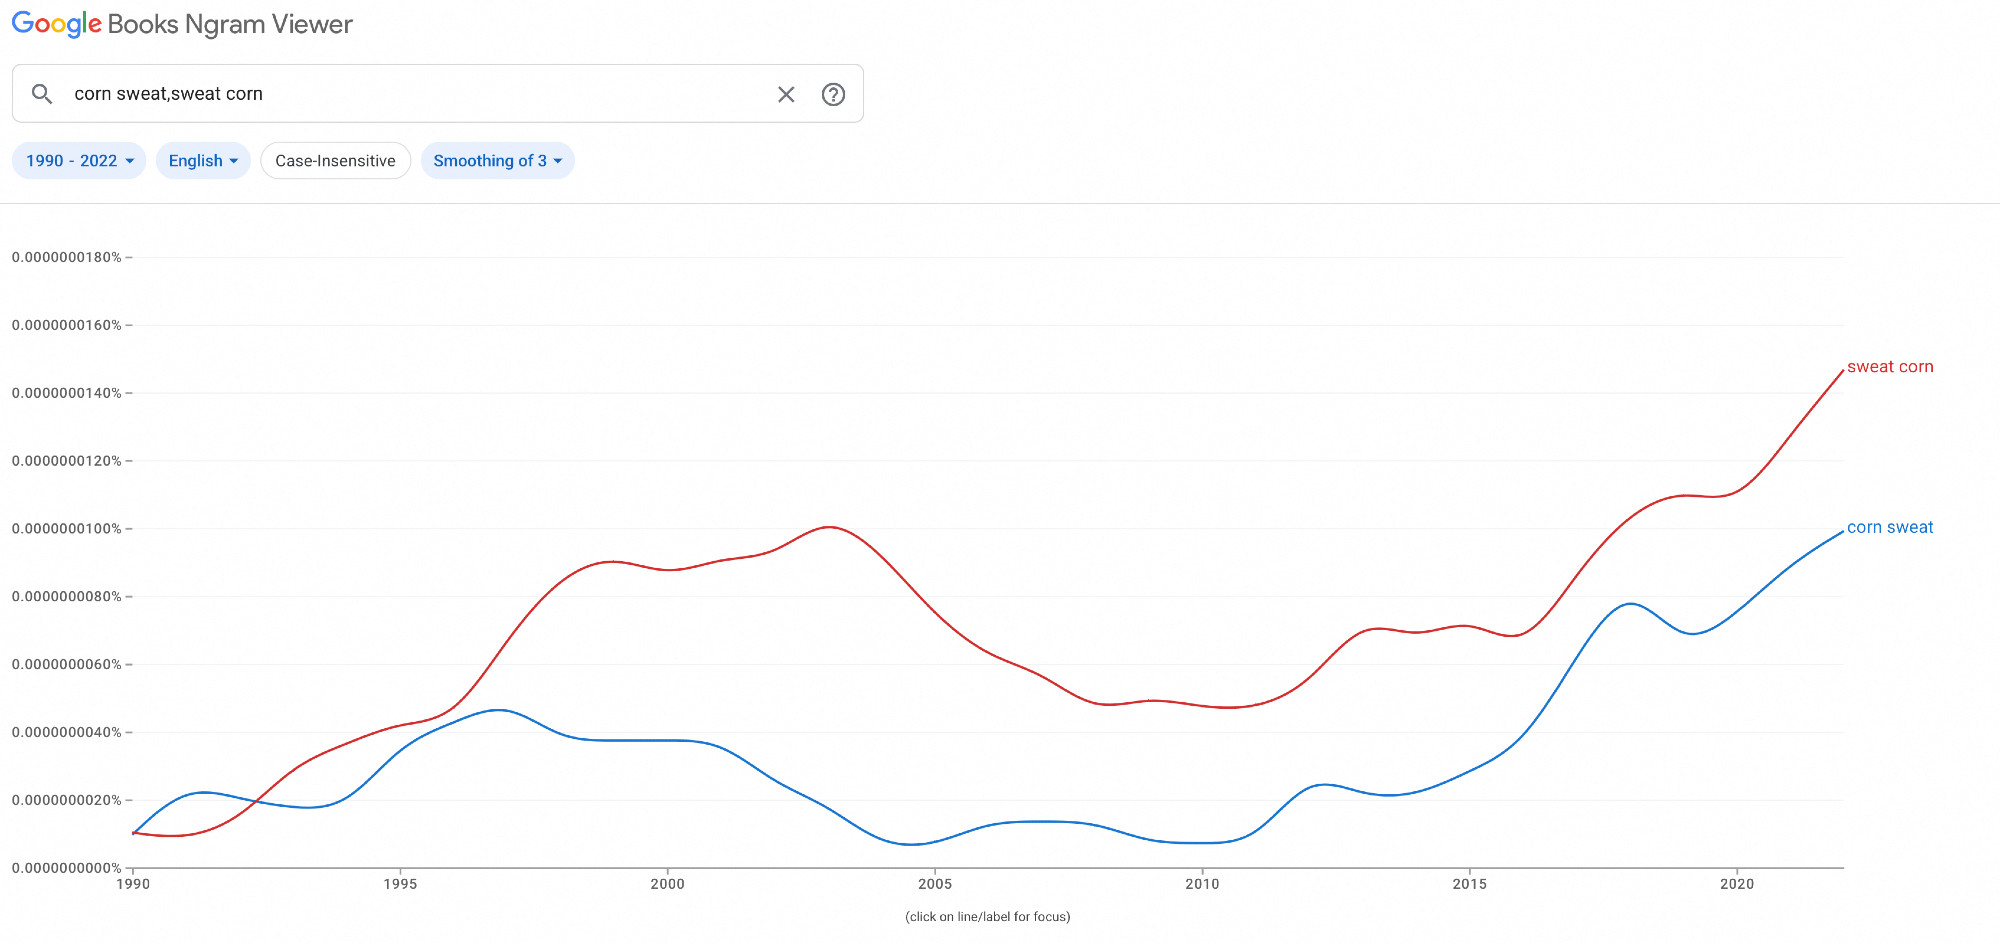Open the help question mark icon
The width and height of the screenshot is (2000, 943).
pos(833,94)
